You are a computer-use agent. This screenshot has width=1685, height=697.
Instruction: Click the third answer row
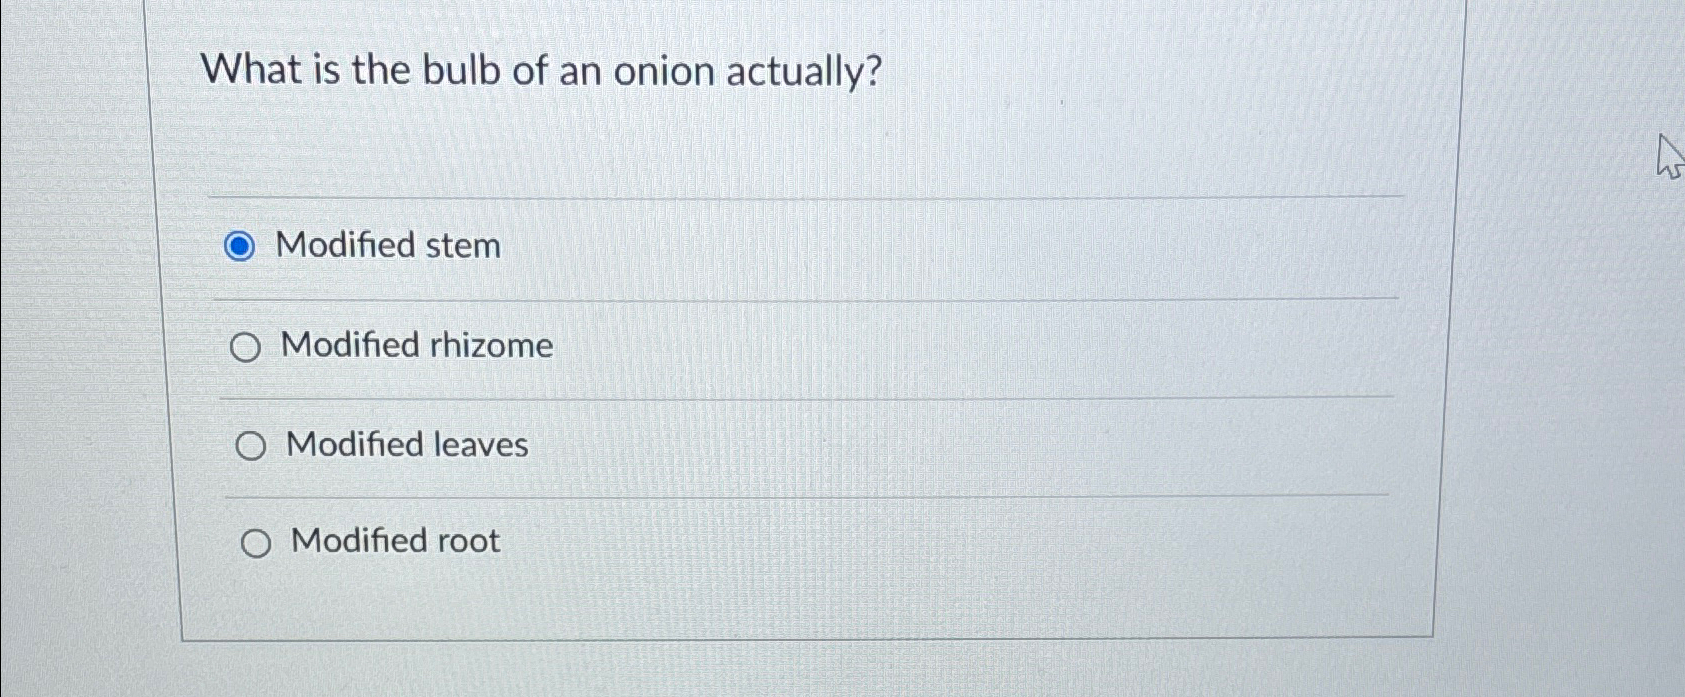click(x=700, y=444)
